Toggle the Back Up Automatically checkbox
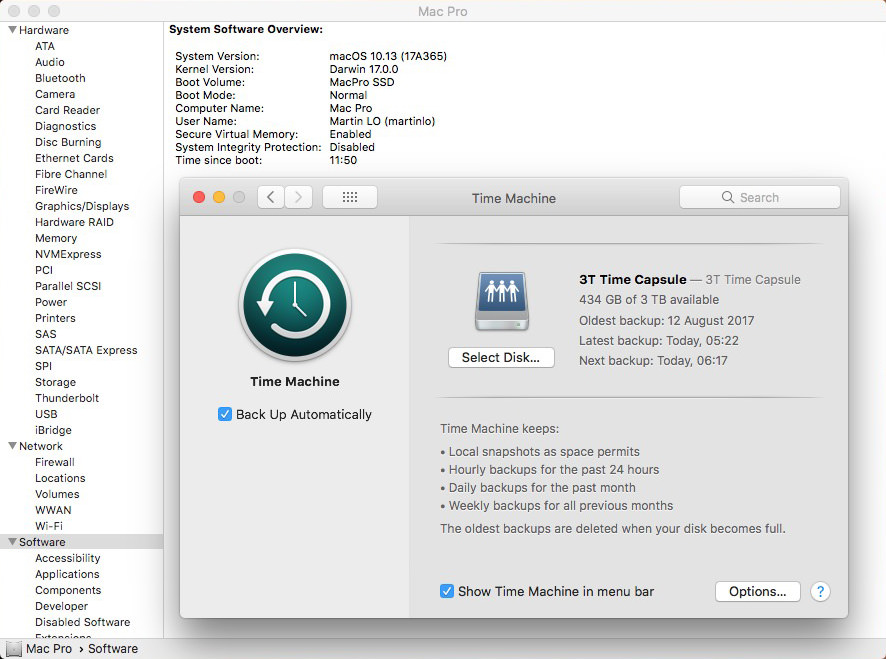The width and height of the screenshot is (886, 659). (x=224, y=414)
